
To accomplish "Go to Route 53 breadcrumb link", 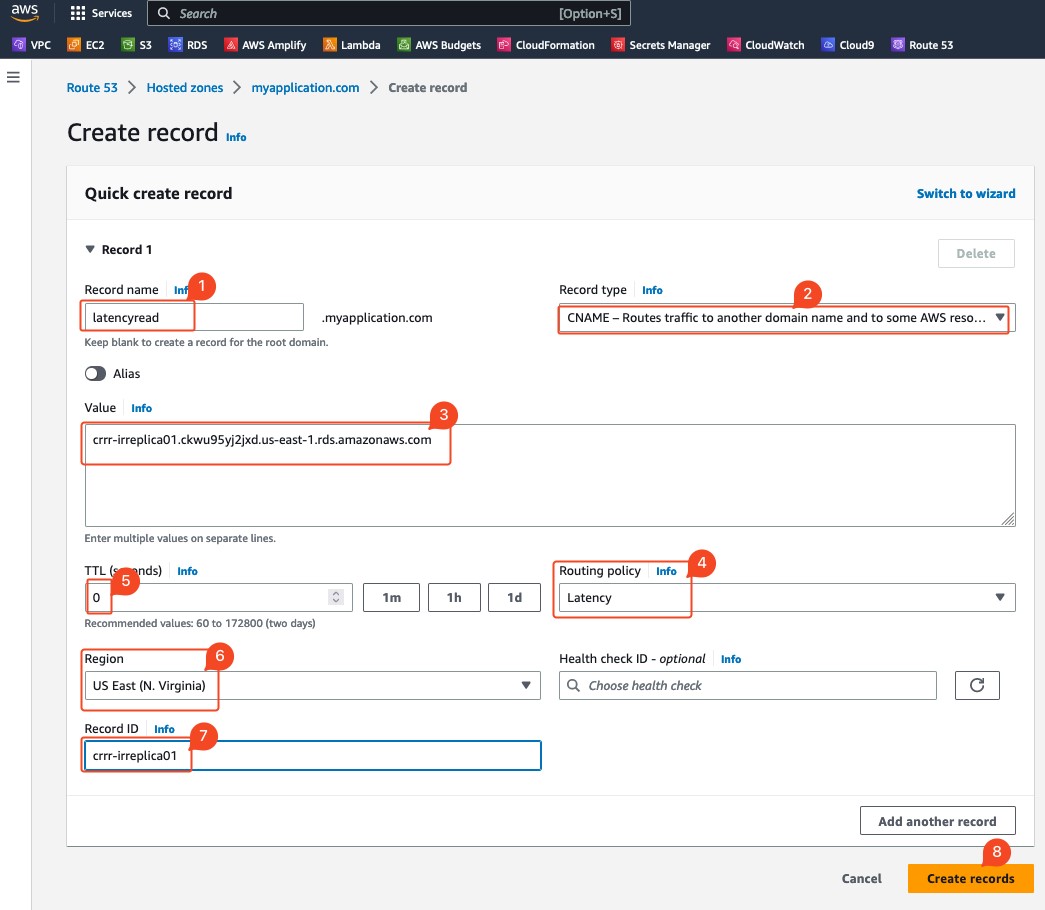I will 92,87.
